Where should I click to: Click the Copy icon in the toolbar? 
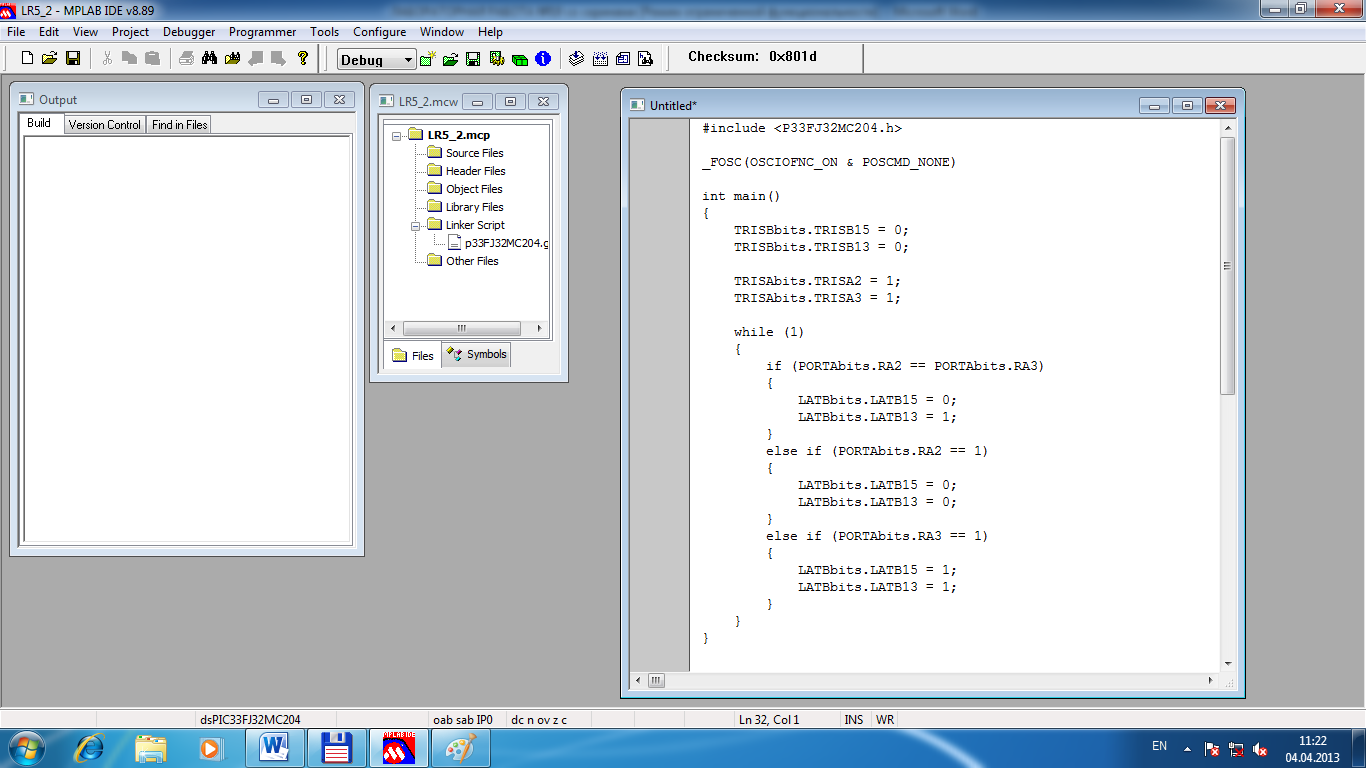coord(129,58)
